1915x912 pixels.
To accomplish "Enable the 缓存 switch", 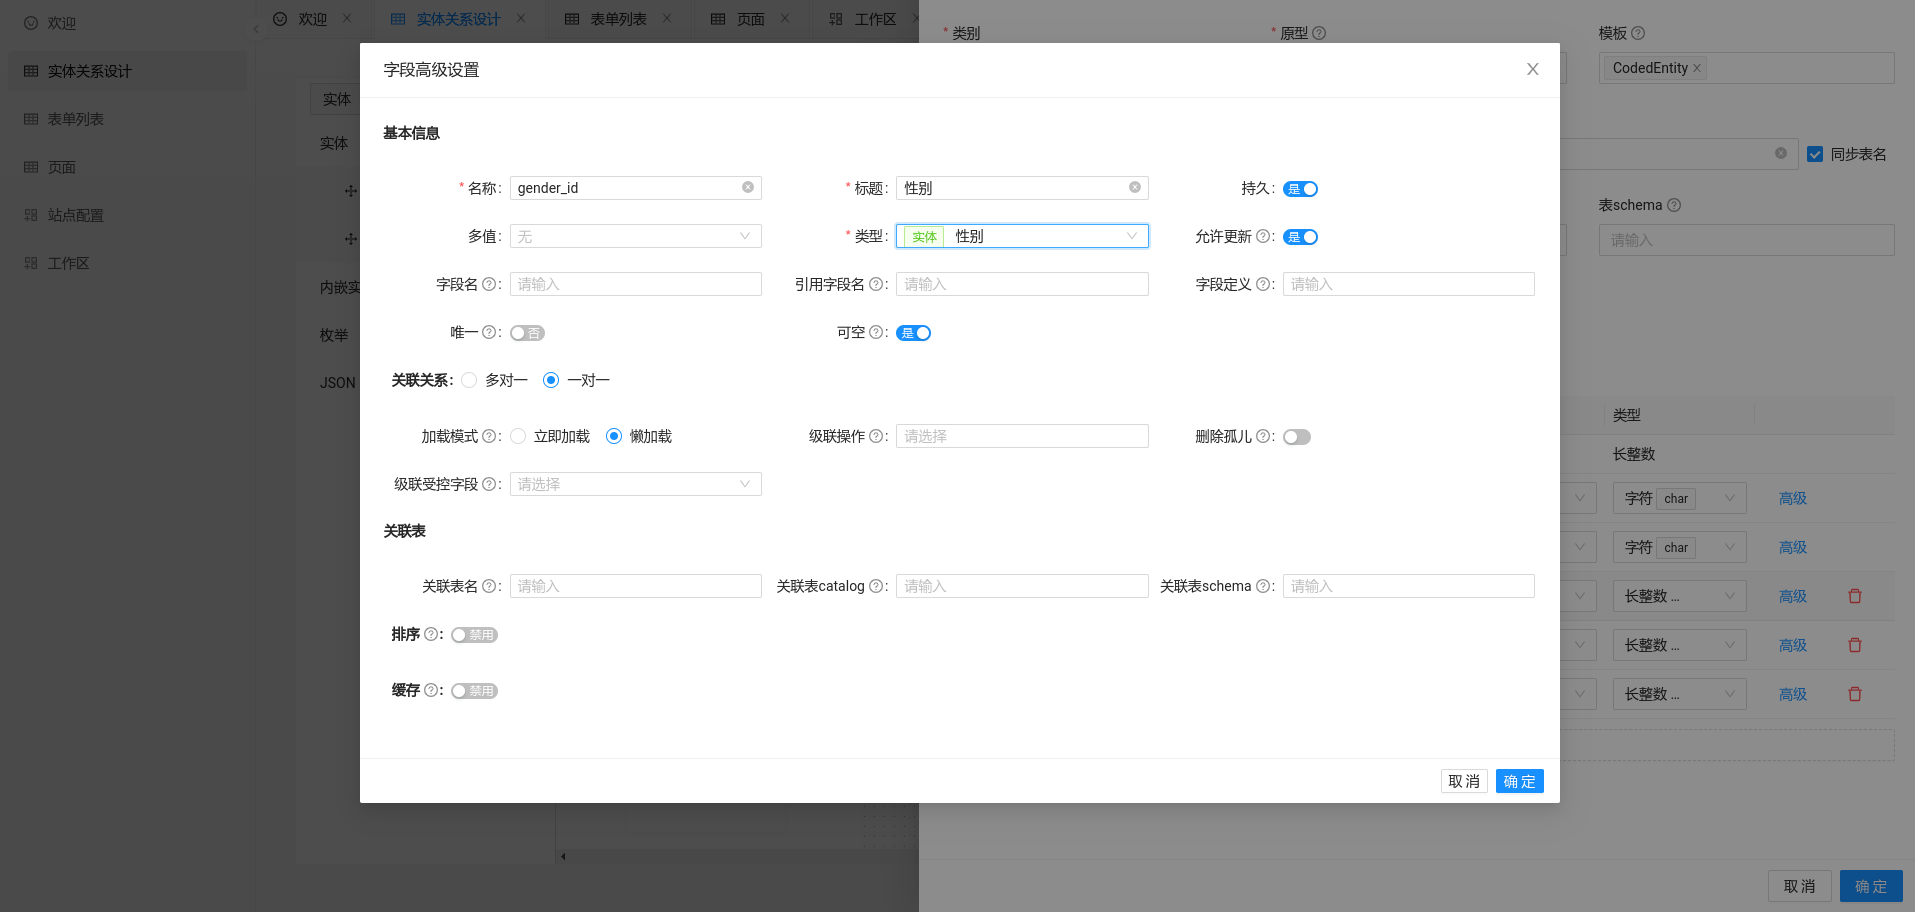I will [x=474, y=691].
